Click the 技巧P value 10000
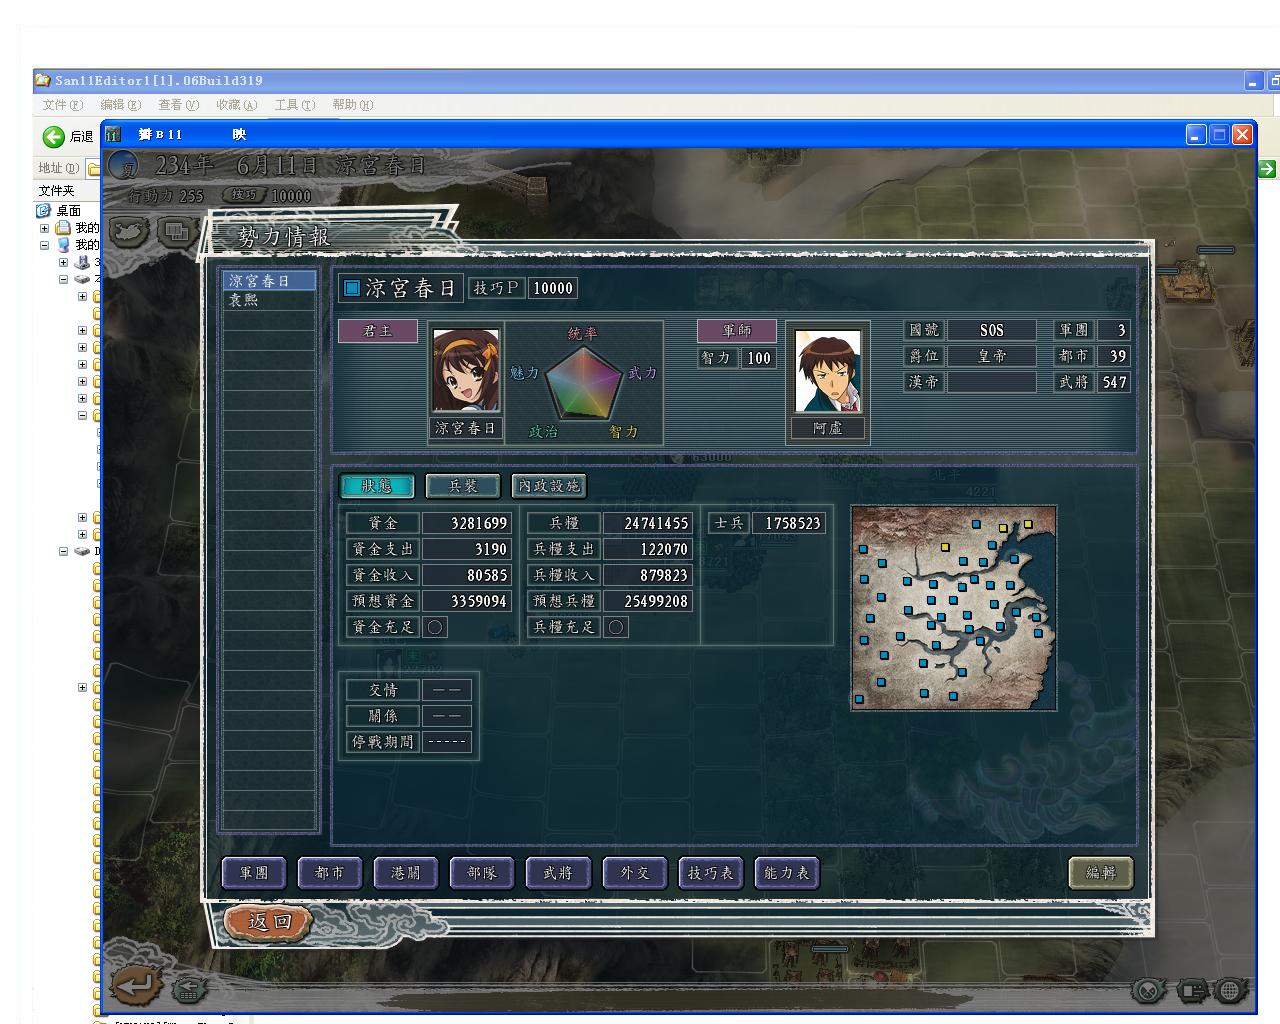 (x=552, y=288)
